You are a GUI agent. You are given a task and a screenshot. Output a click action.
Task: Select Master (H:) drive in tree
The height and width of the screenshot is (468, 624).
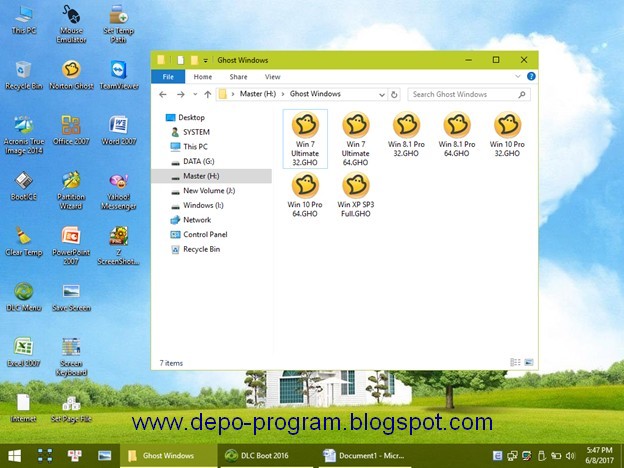211,176
